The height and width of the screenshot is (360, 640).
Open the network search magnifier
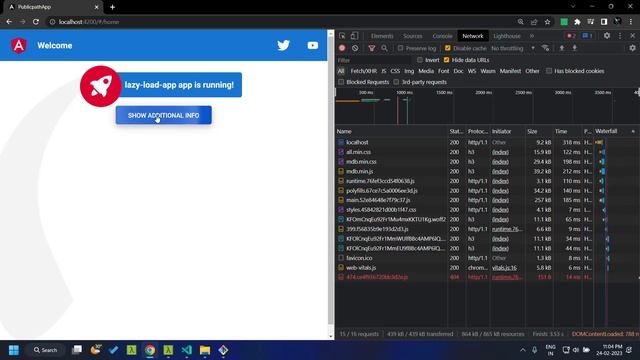[x=384, y=48]
